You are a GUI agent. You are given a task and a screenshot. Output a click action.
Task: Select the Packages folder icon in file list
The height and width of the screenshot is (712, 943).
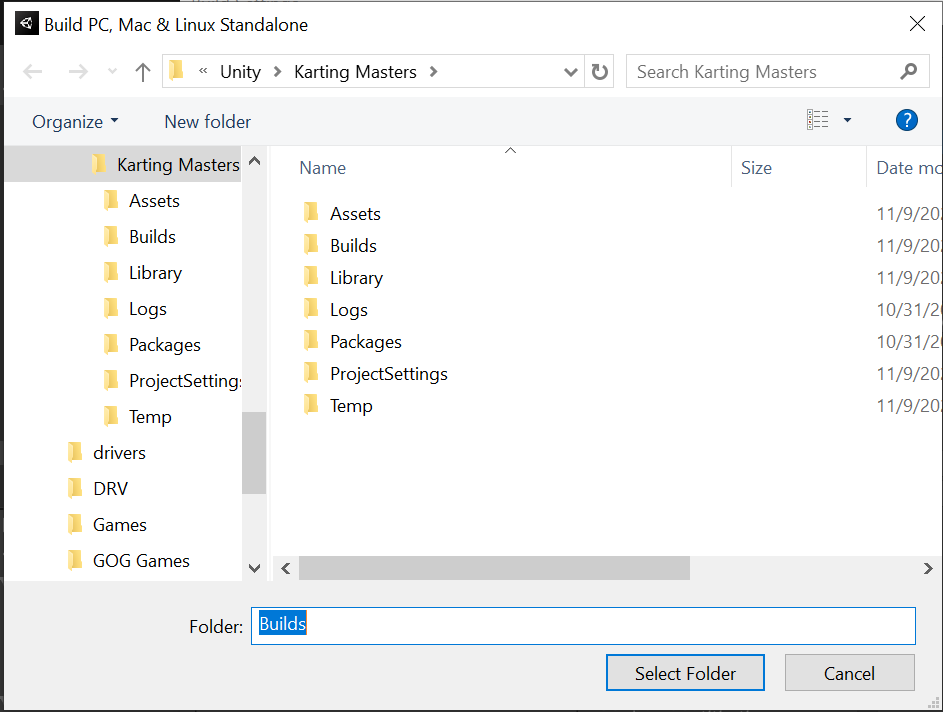pos(312,342)
